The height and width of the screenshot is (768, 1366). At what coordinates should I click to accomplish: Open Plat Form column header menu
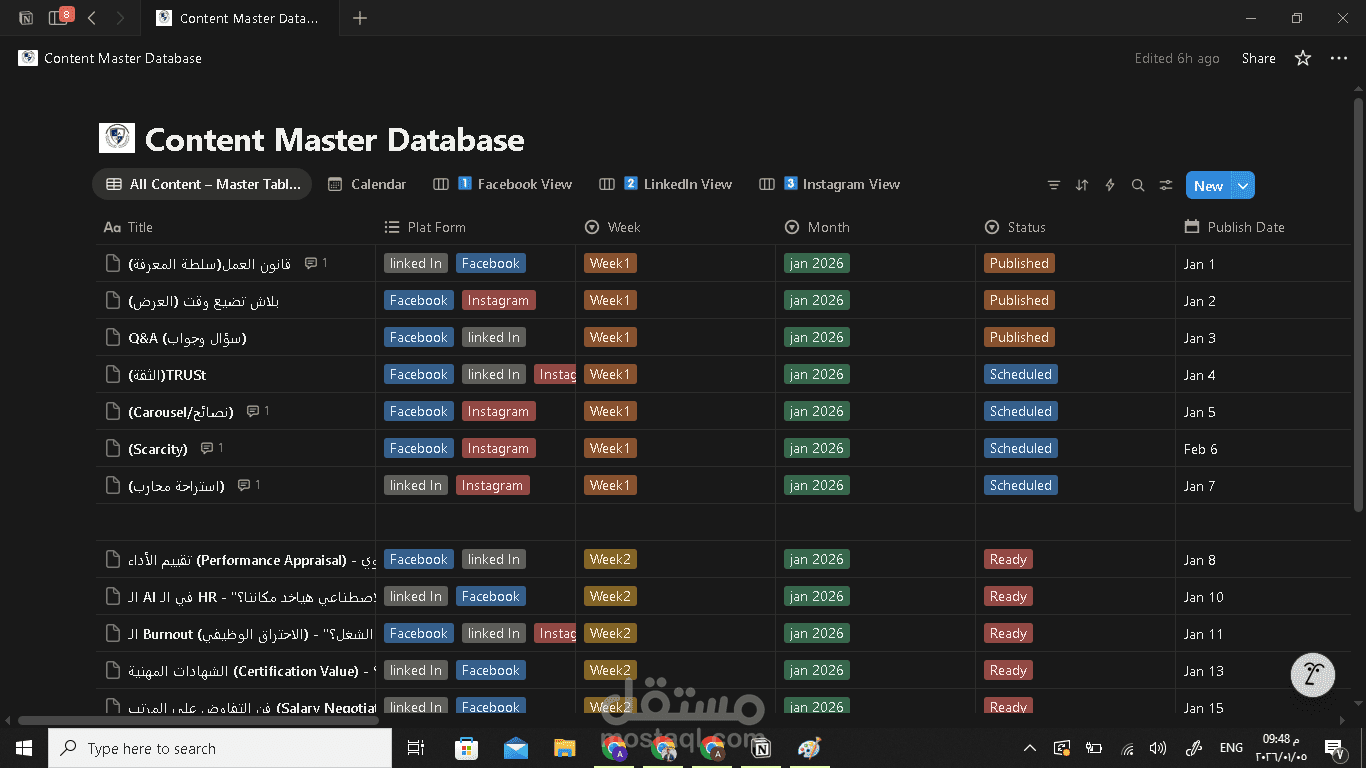[475, 227]
